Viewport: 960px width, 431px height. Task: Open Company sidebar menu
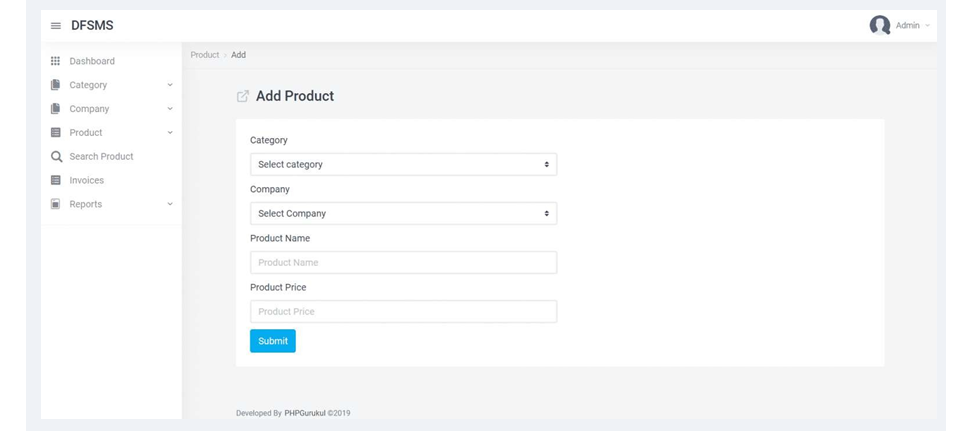pyautogui.click(x=89, y=109)
